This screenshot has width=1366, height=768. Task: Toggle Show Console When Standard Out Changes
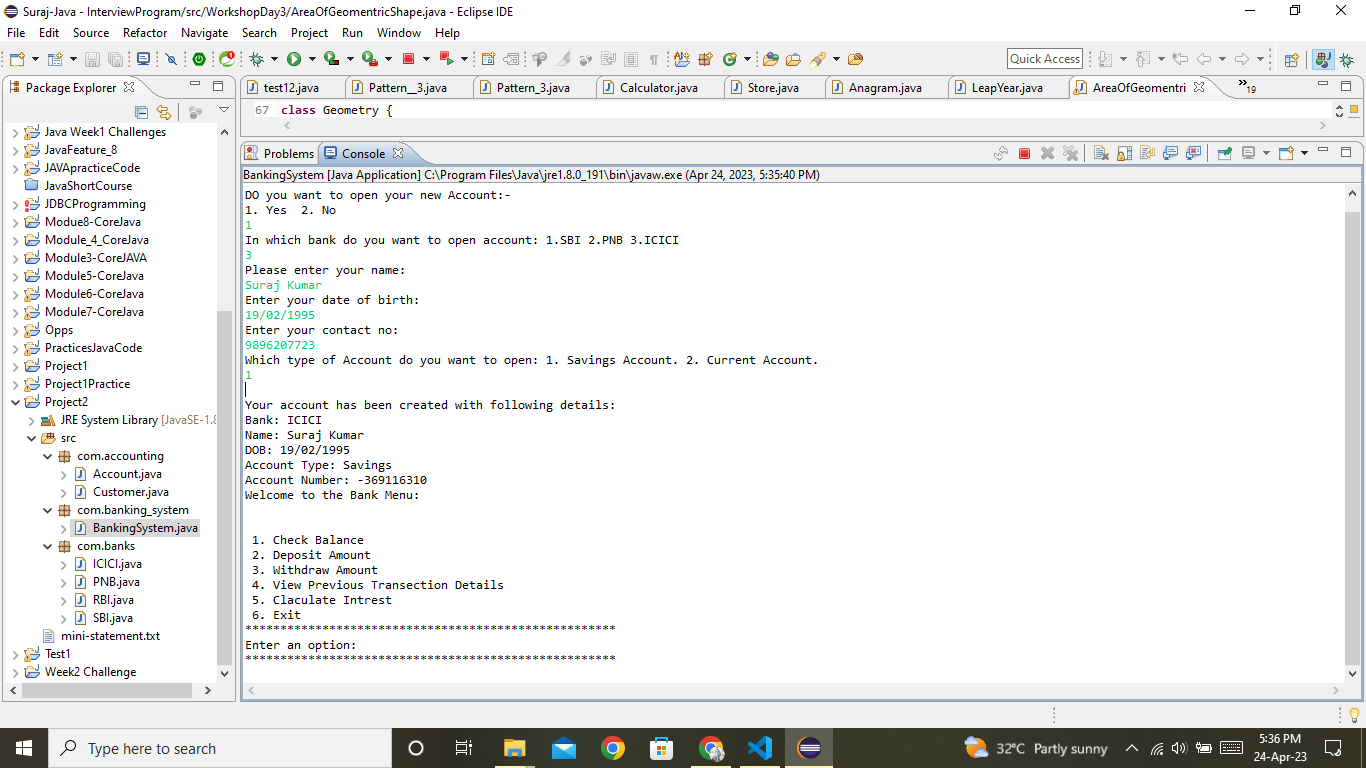click(1170, 153)
